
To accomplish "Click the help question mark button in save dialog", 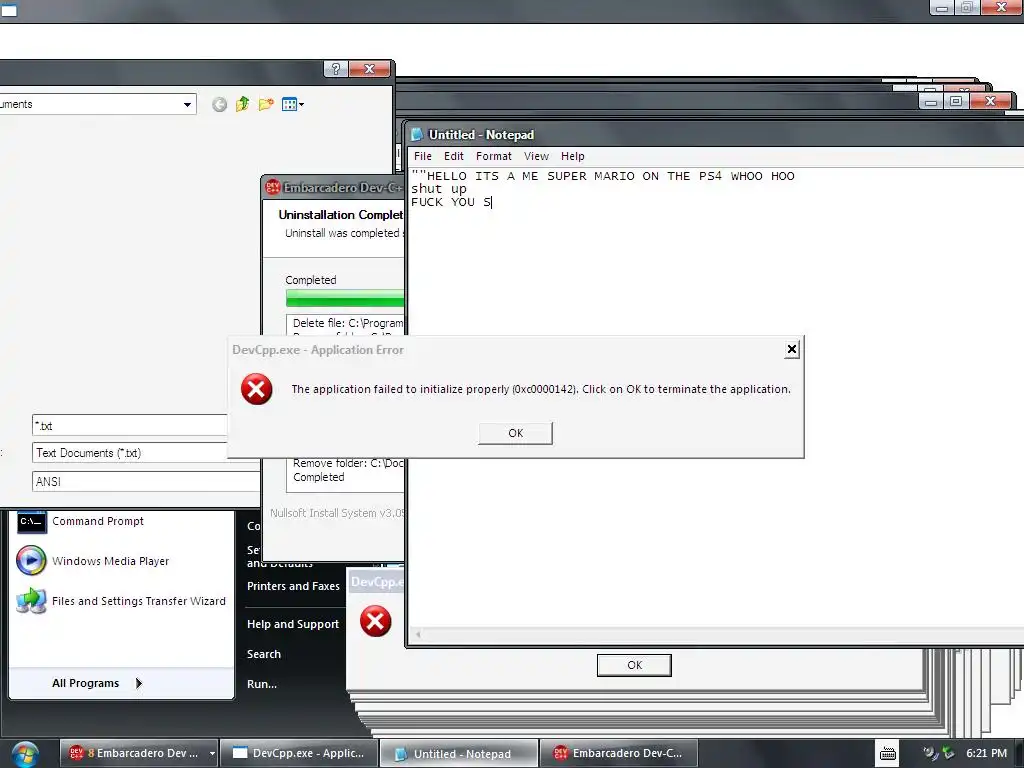I will pyautogui.click(x=335, y=69).
